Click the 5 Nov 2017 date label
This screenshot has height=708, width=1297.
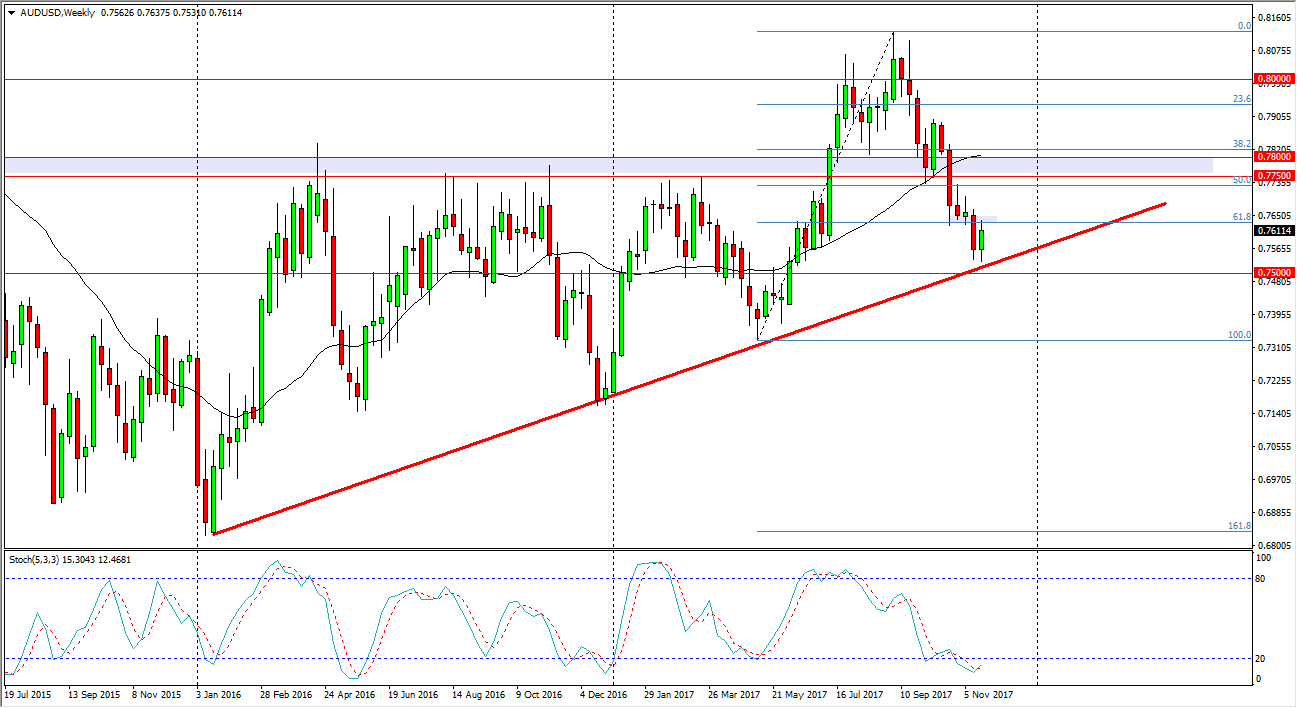click(x=988, y=692)
